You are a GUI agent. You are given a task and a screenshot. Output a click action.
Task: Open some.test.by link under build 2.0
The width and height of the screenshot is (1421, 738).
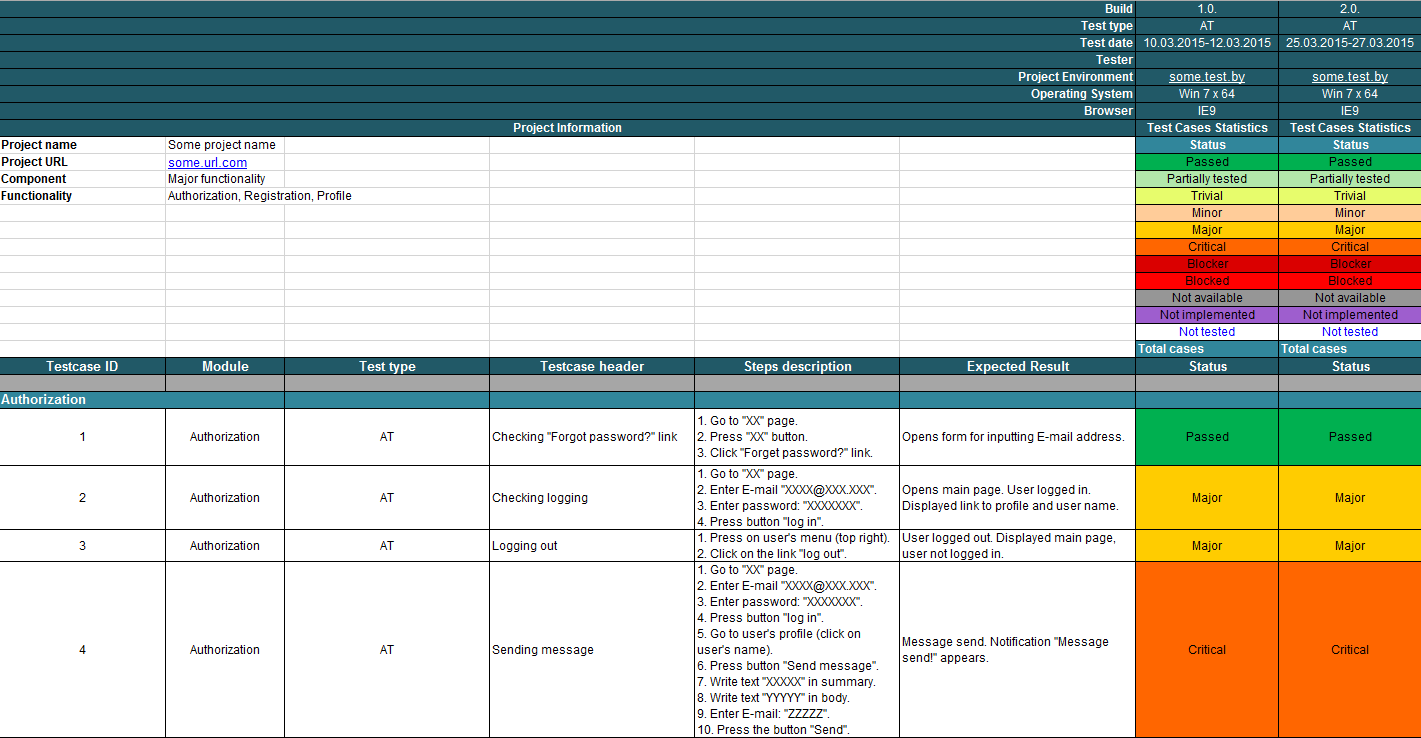click(x=1350, y=77)
